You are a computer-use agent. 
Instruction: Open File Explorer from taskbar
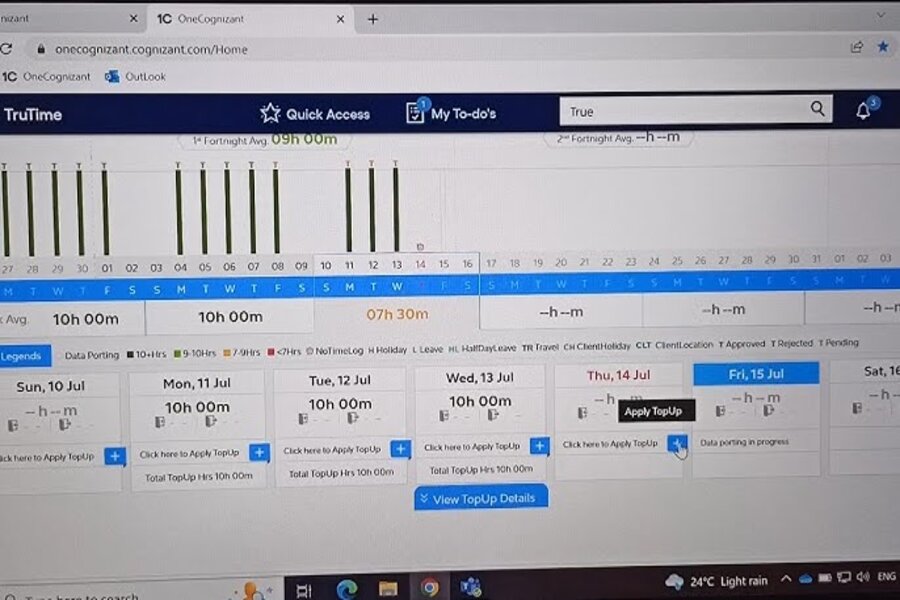click(388, 589)
